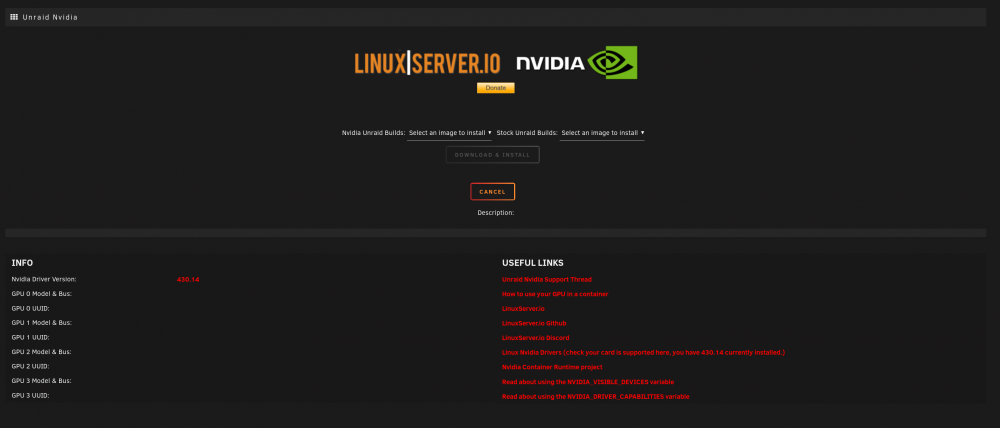This screenshot has width=1000, height=428.
Task: Click the Nvidia Unraid Builds label
Action: click(x=373, y=133)
